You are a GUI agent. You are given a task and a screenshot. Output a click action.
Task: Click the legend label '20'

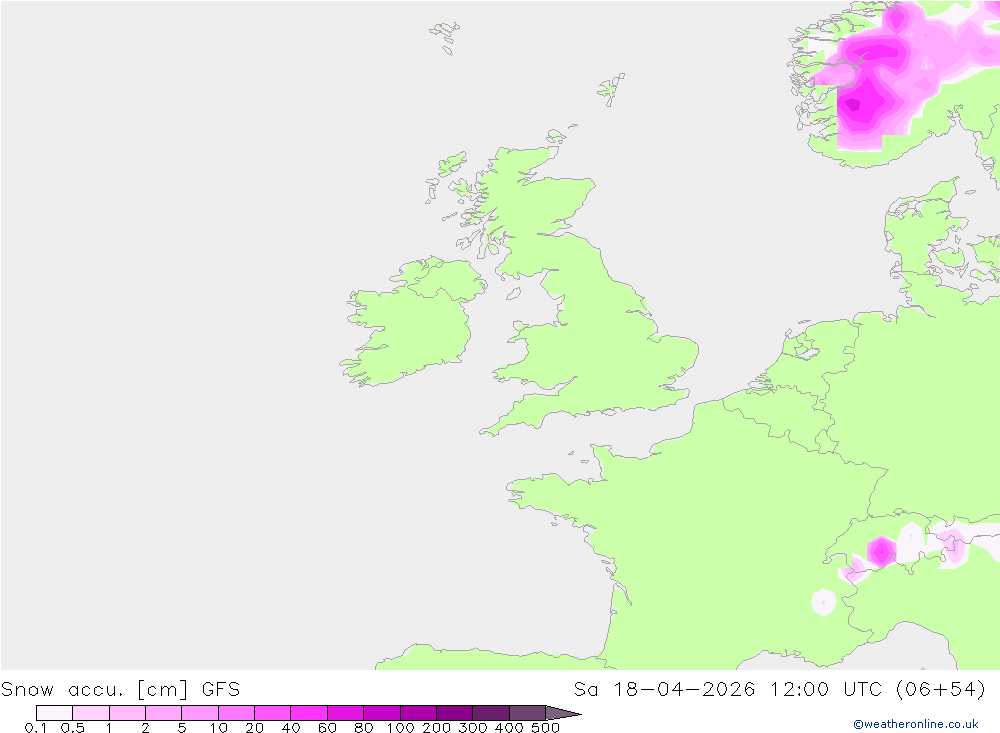pyautogui.click(x=254, y=727)
